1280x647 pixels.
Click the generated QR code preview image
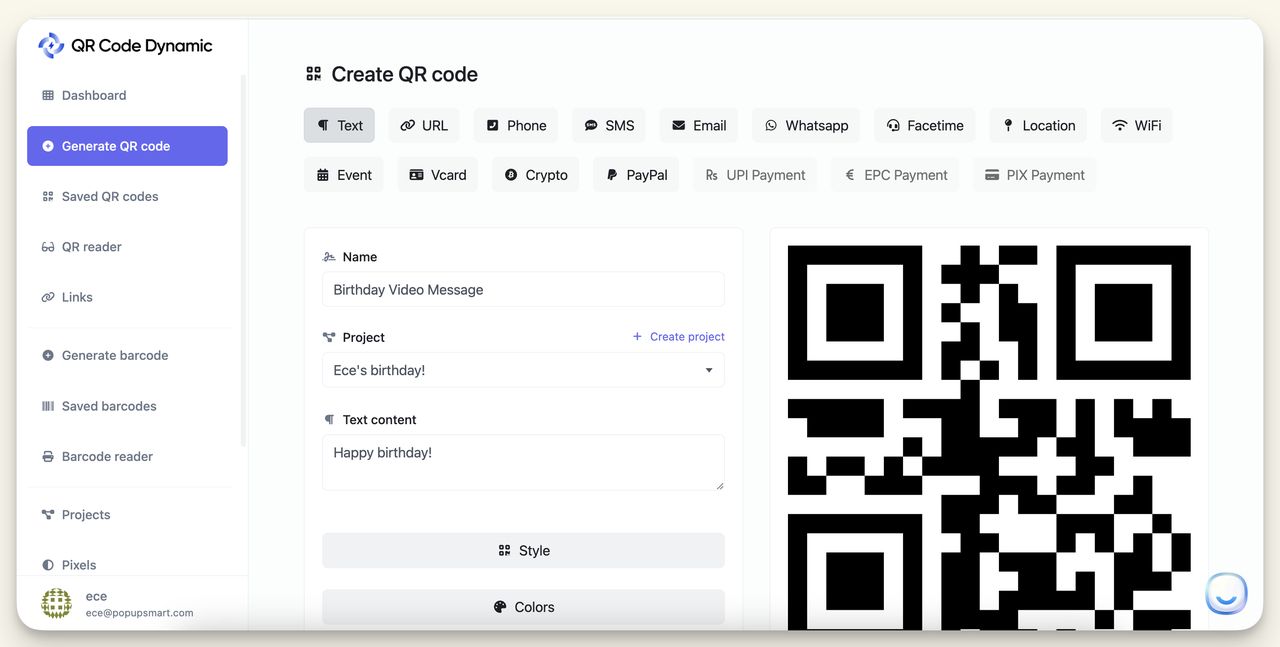(989, 437)
